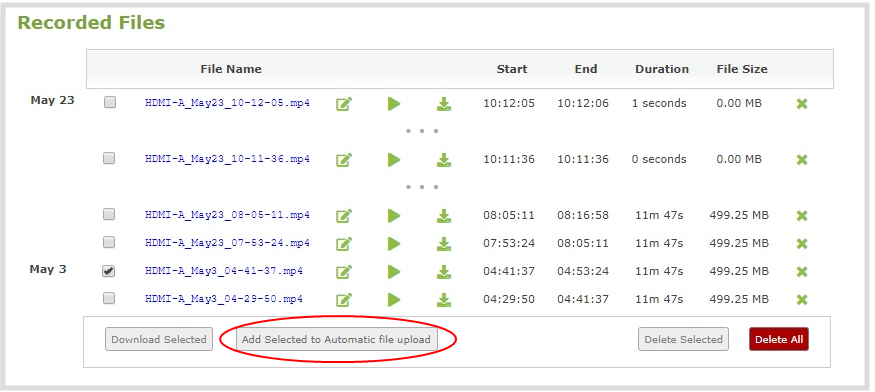The width and height of the screenshot is (875, 392).
Task: Uncheck the HDMI-A_May3_04-41-37.mp4 checkbox
Action: tap(109, 270)
